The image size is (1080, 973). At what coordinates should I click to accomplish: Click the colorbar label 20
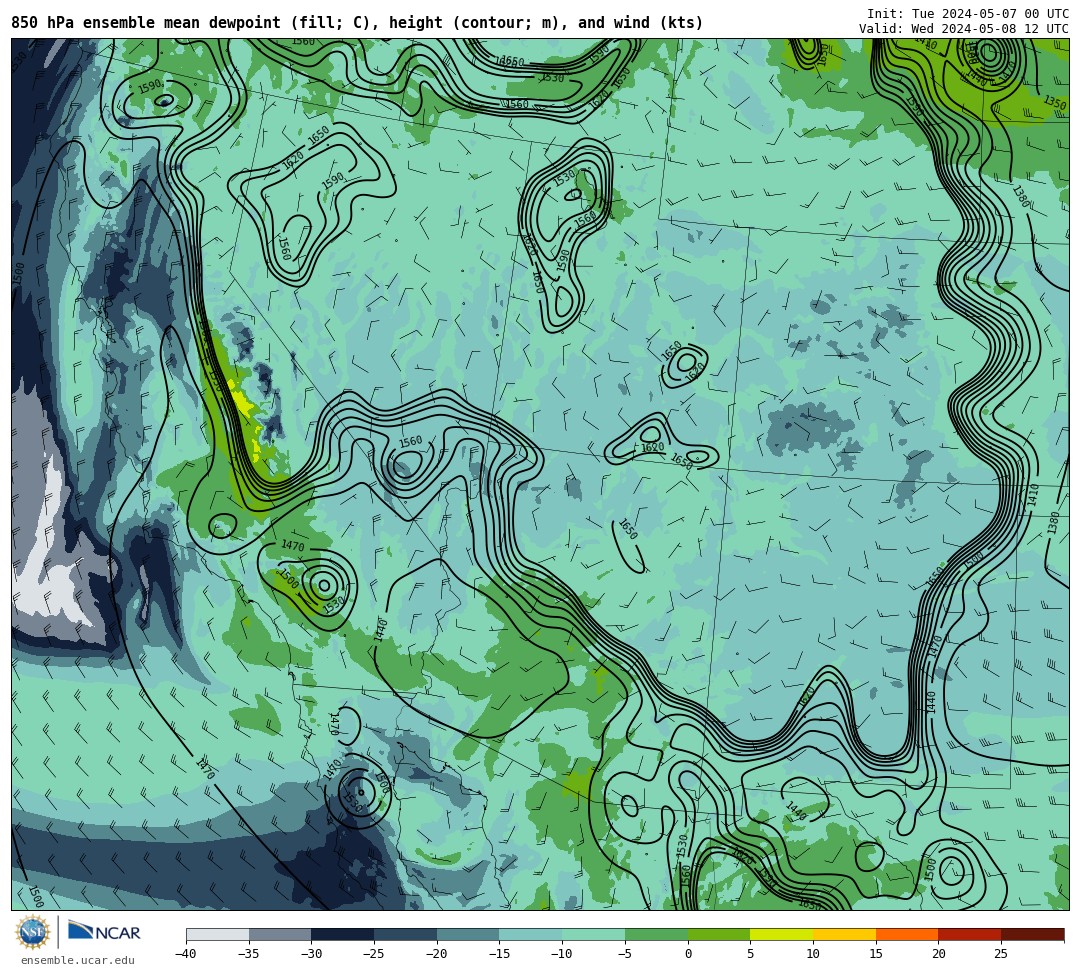point(938,954)
